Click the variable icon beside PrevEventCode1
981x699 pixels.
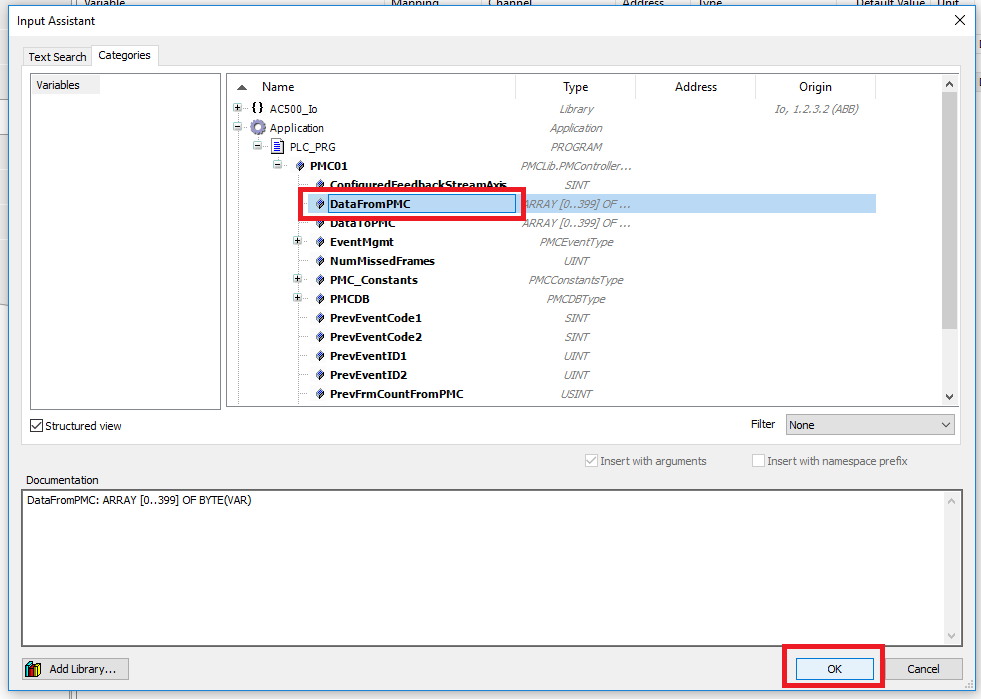tap(321, 318)
